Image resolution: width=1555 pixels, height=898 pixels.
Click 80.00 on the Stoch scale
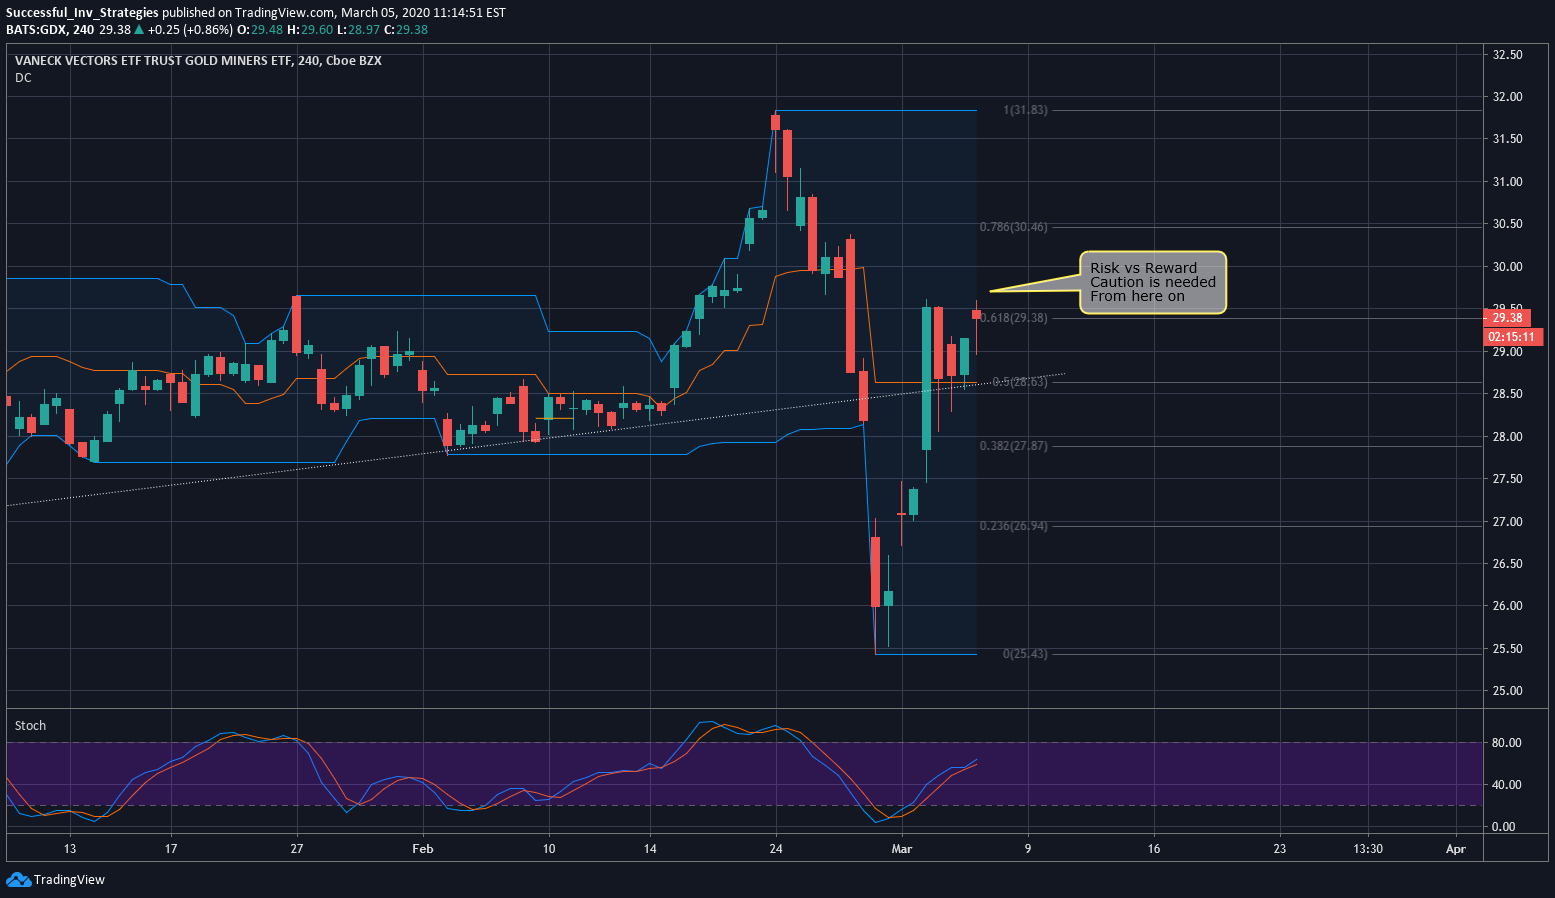[1505, 743]
